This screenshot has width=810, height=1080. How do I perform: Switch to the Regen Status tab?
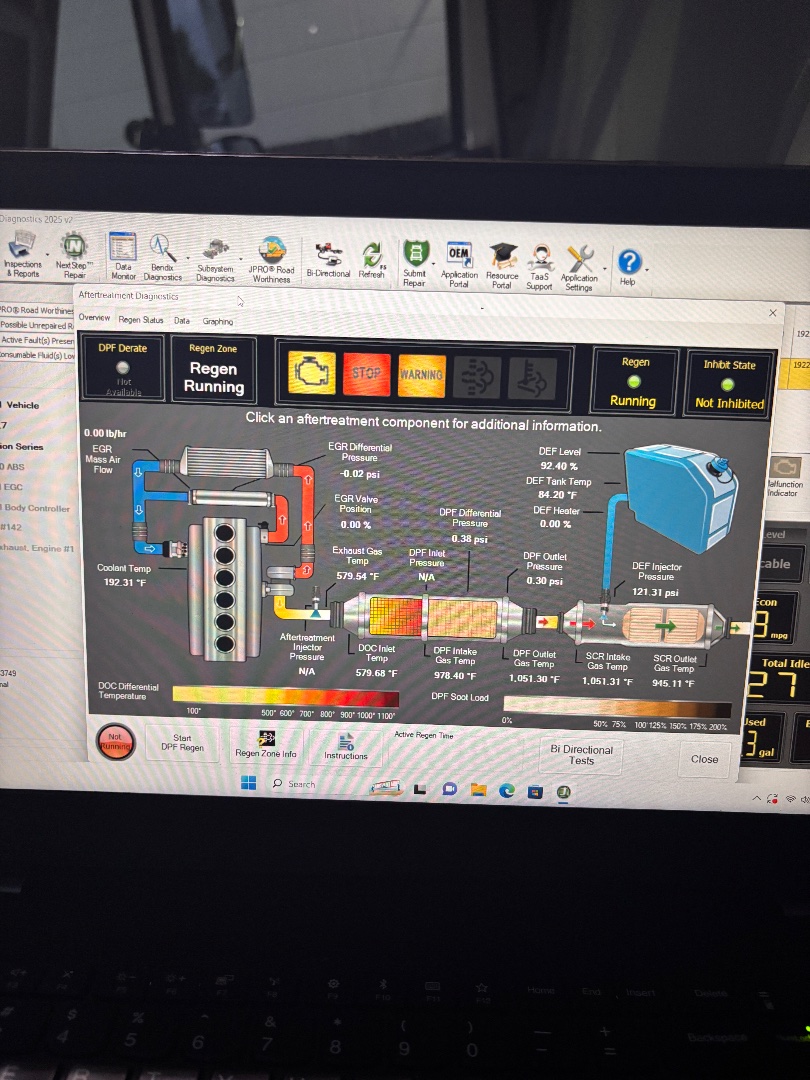point(141,320)
